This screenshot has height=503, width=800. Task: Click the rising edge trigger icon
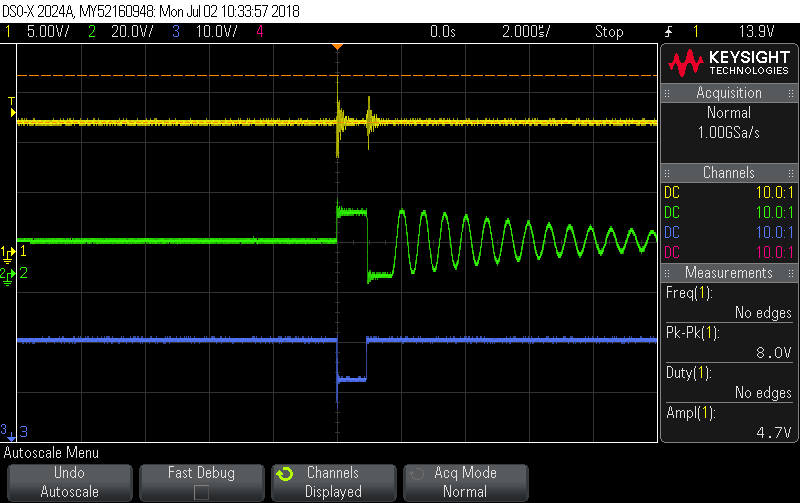click(x=668, y=32)
